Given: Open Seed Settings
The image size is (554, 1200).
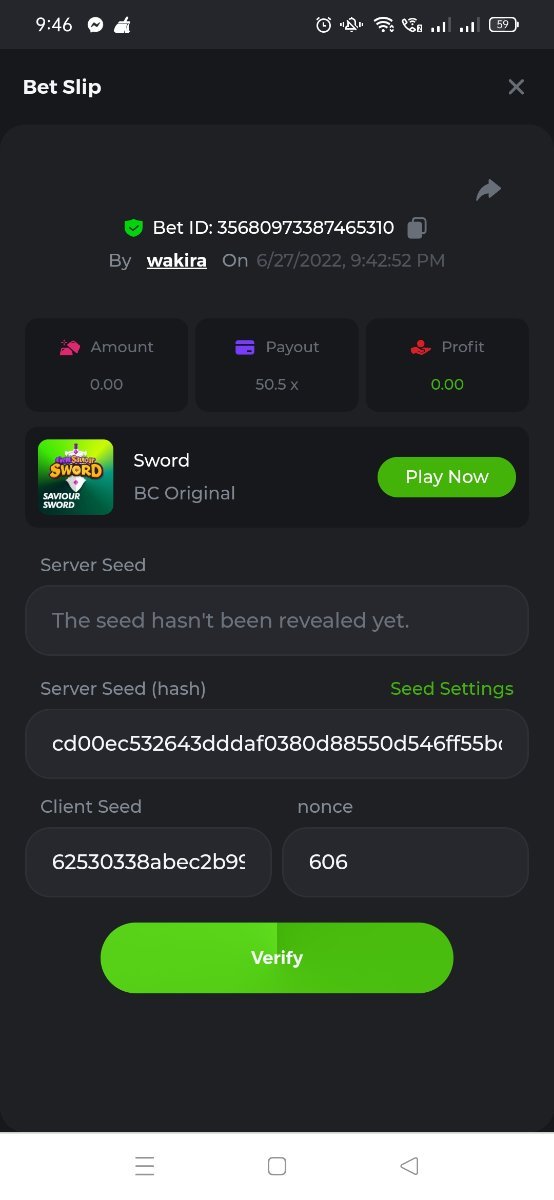Looking at the screenshot, I should [x=452, y=689].
